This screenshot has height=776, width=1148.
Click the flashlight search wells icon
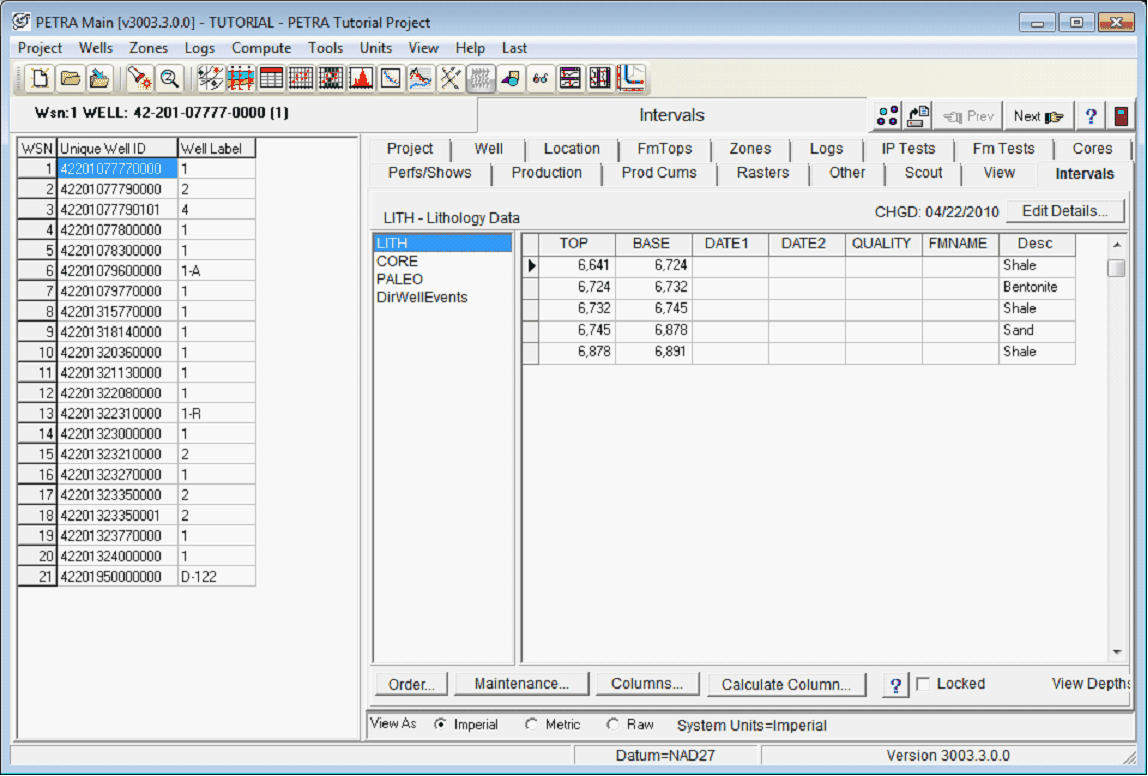coord(139,78)
